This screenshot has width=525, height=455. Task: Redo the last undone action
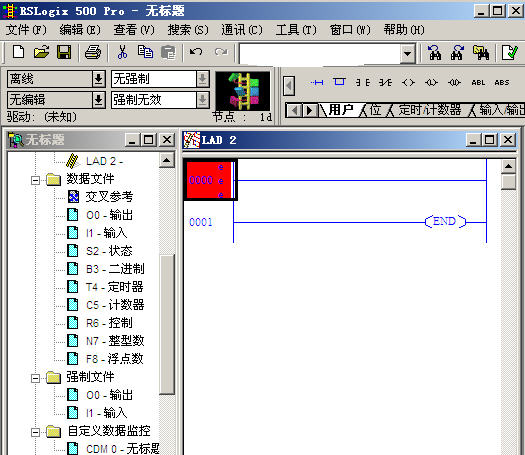(221, 52)
